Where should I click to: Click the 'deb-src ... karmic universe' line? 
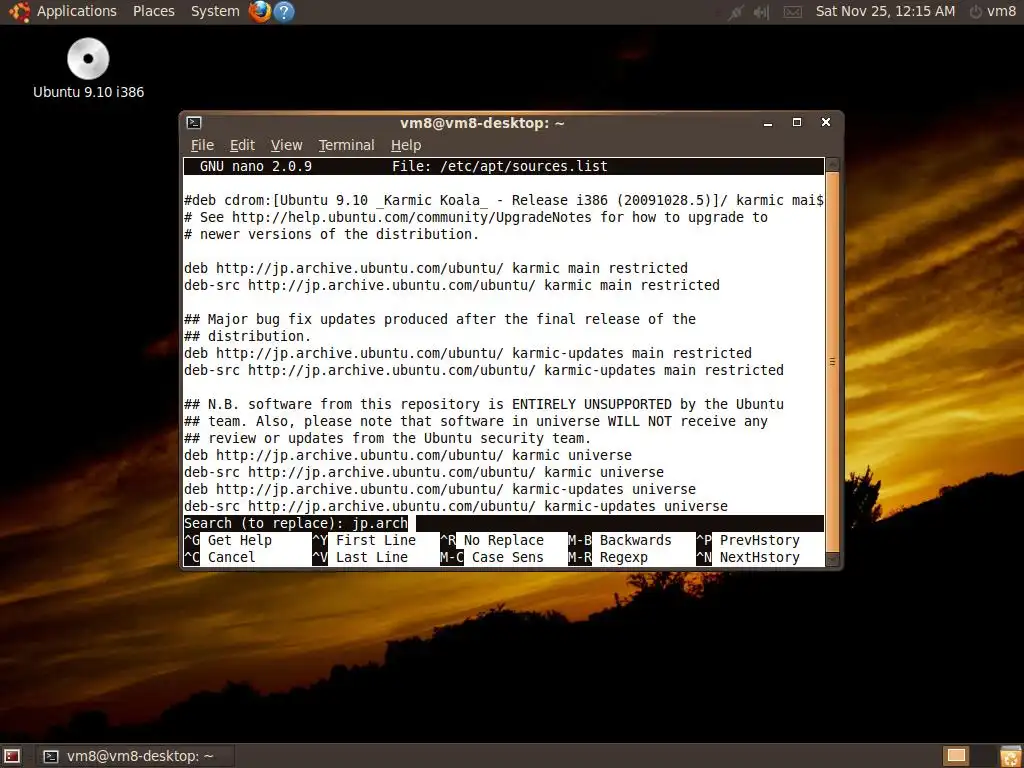(x=424, y=472)
